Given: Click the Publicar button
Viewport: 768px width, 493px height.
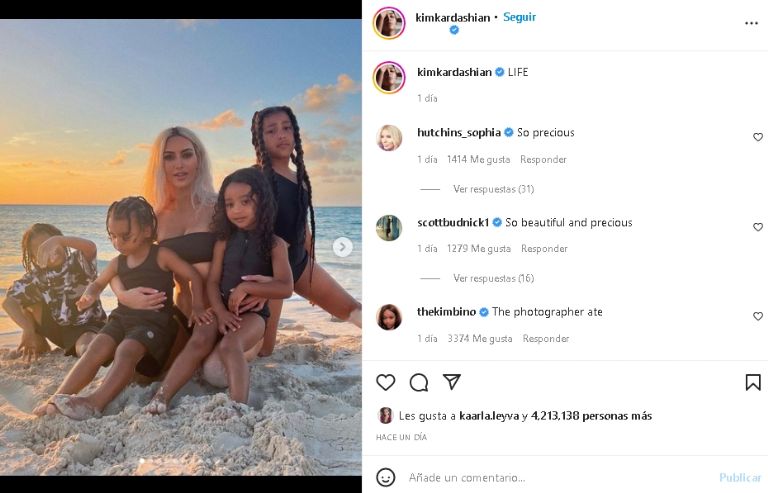Looking at the screenshot, I should 740,477.
